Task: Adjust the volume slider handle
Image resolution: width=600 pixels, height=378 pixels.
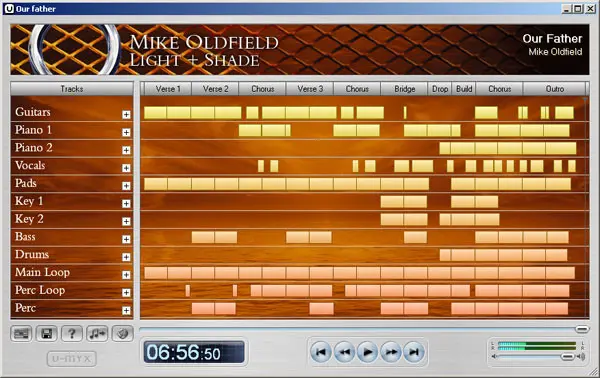Action: point(567,357)
